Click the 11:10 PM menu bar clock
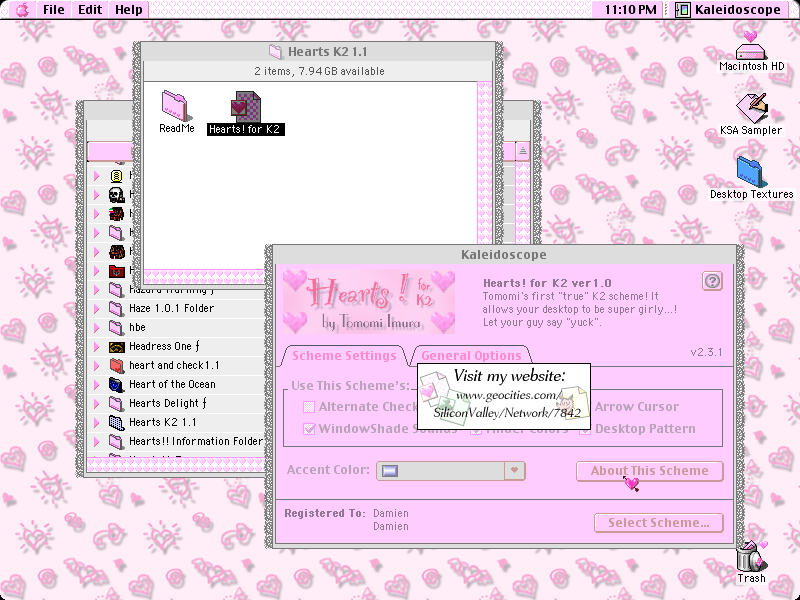The width and height of the screenshot is (800, 600). click(631, 9)
